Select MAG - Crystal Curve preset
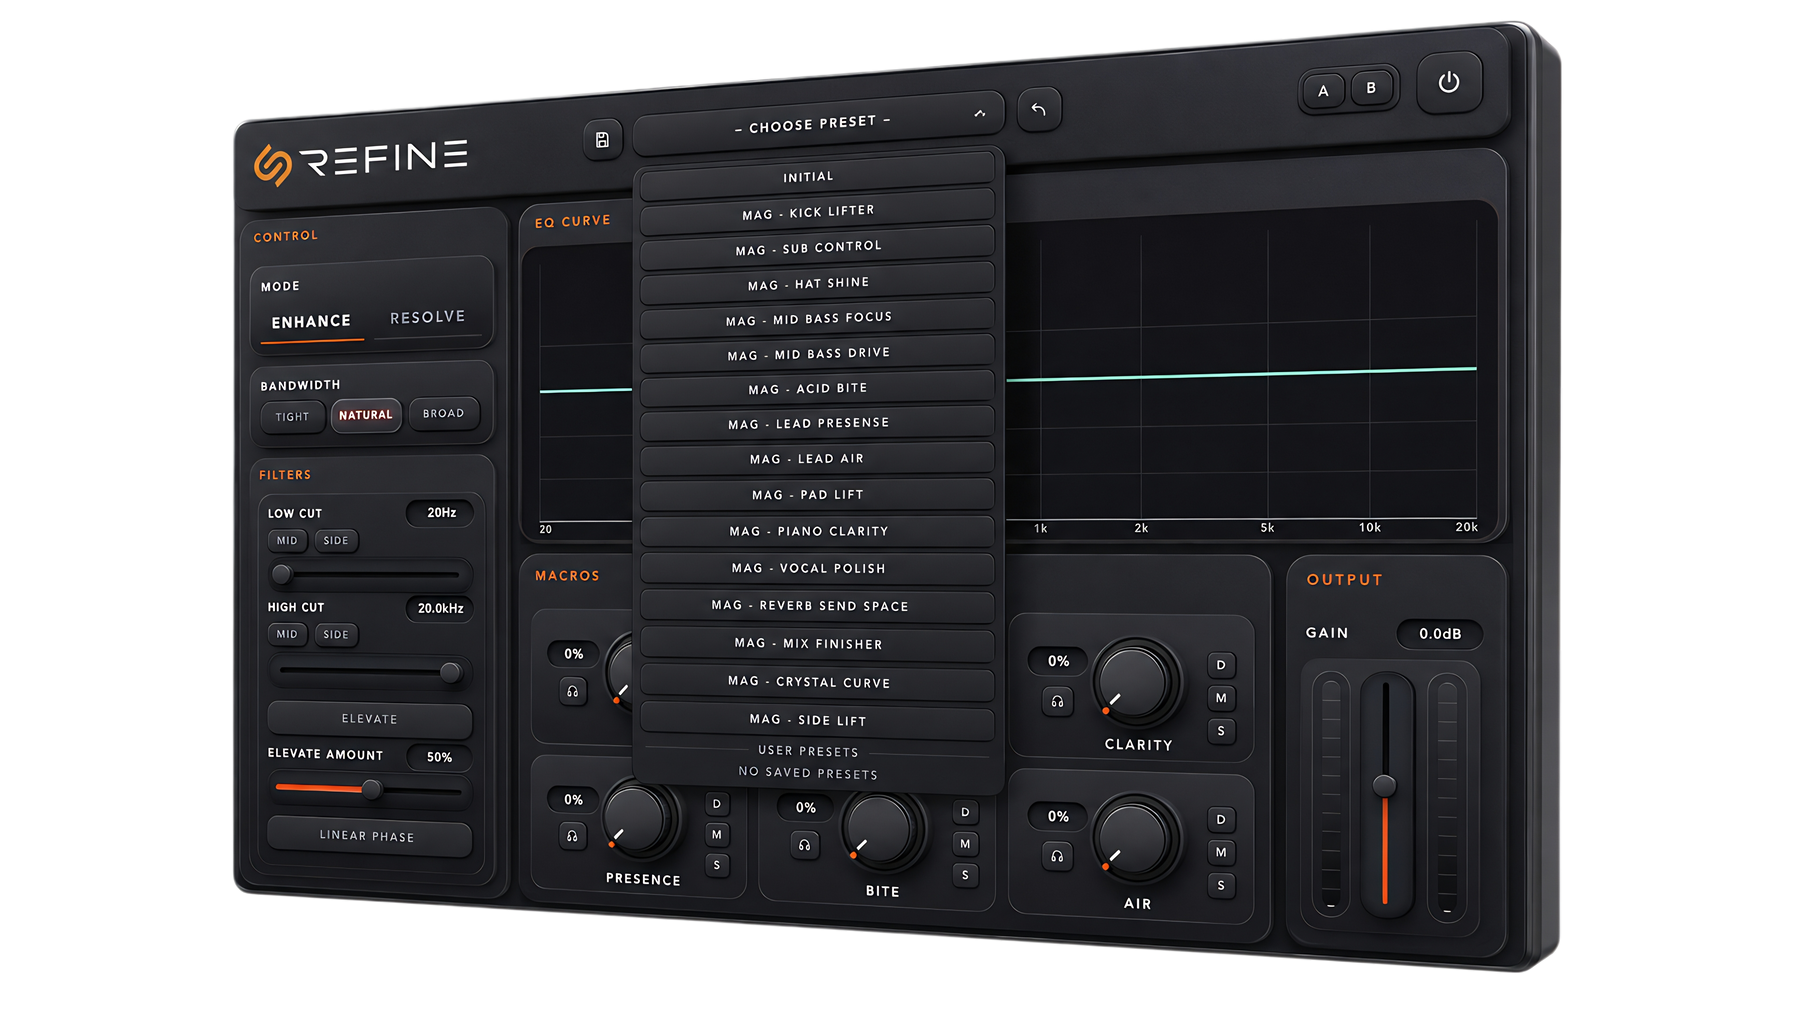 pyautogui.click(x=817, y=682)
